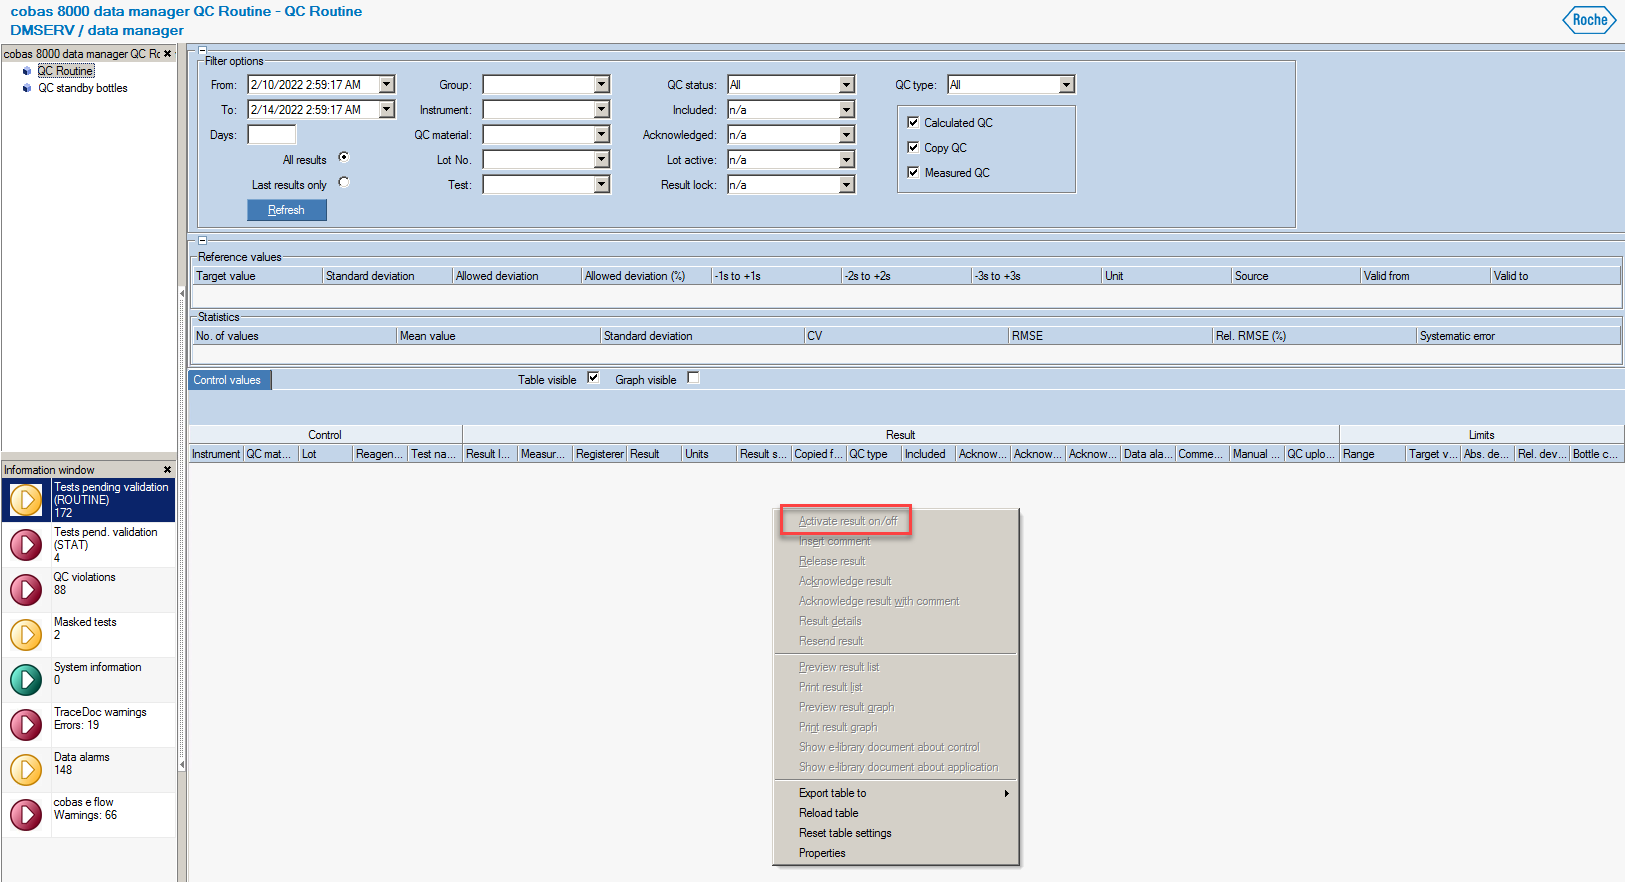Open the QC type dropdown
This screenshot has height=882, width=1625.
pos(1066,85)
